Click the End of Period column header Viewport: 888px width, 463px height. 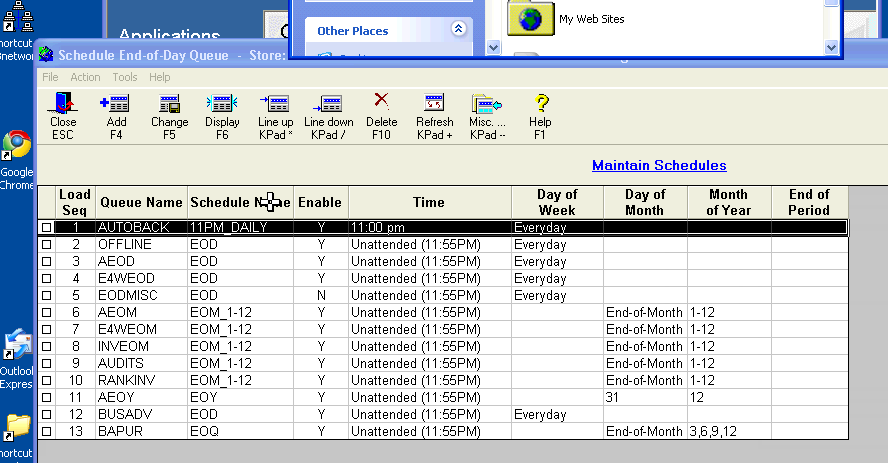point(809,202)
